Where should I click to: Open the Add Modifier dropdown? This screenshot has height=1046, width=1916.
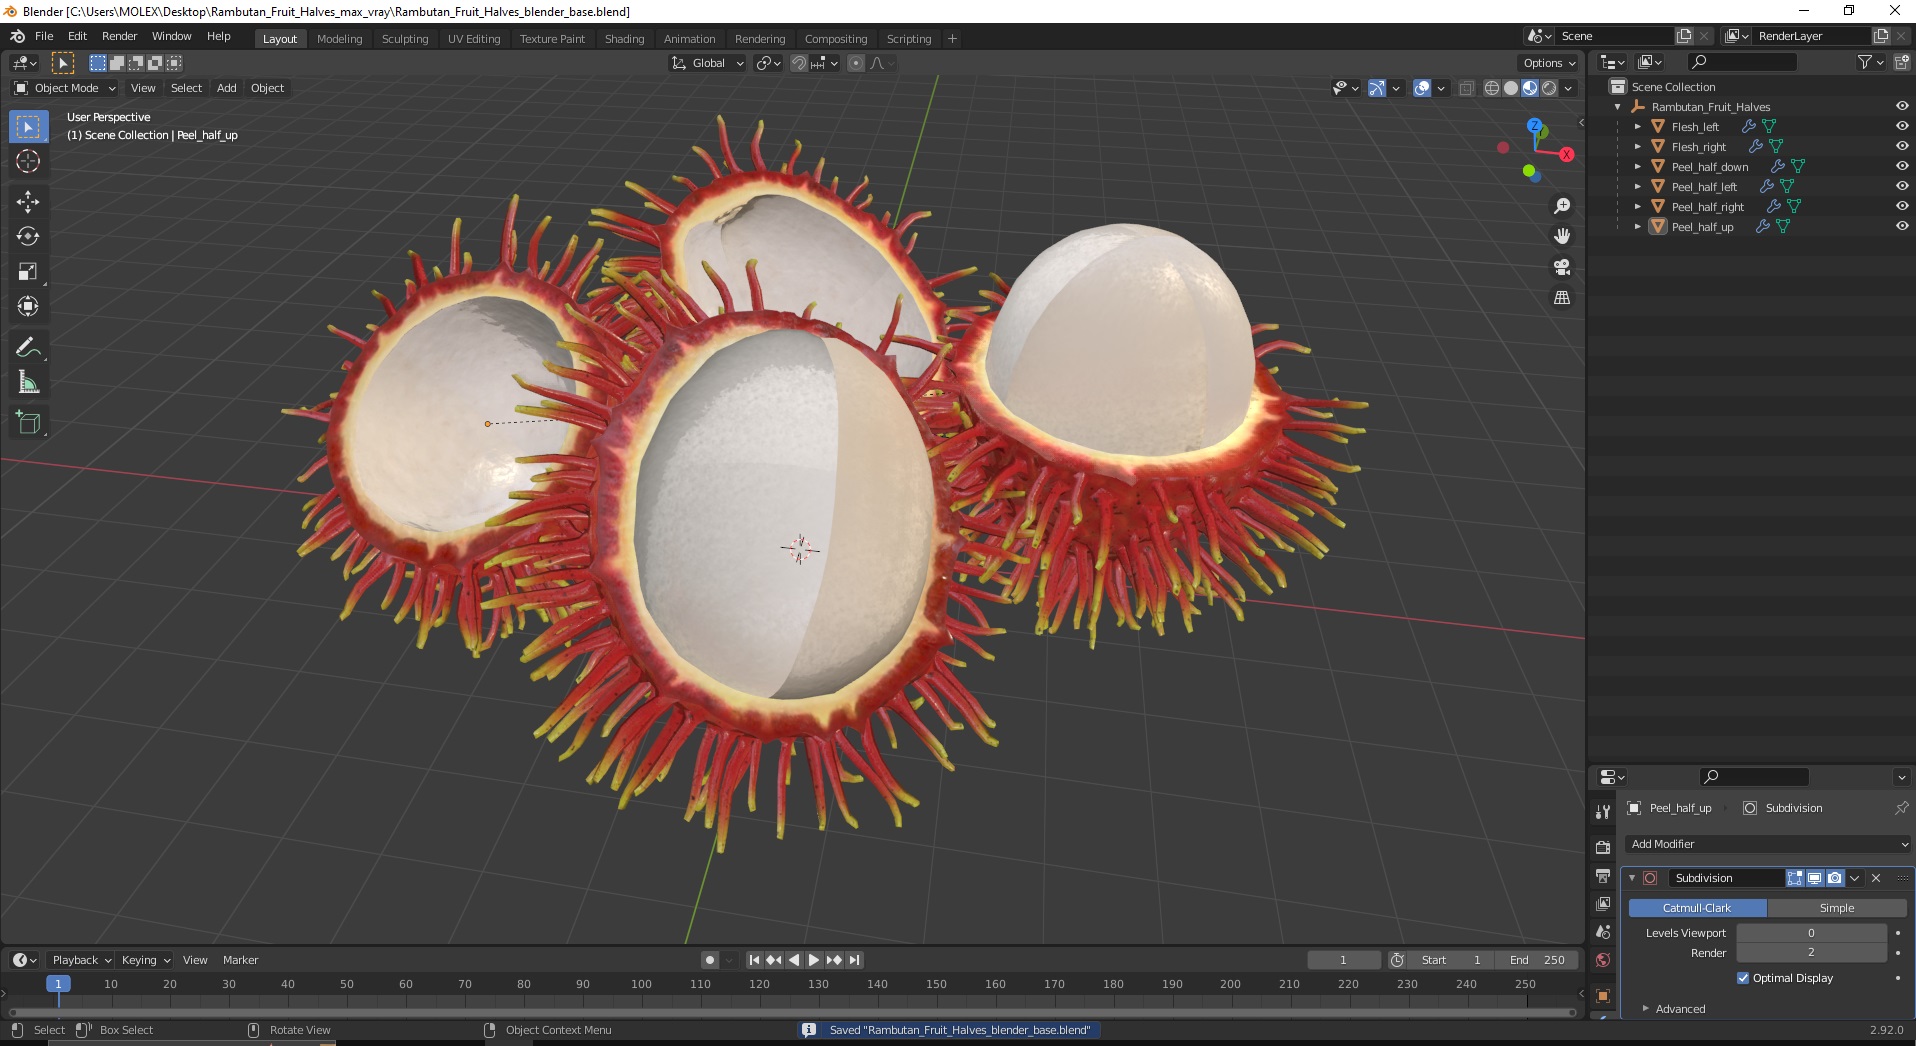click(1767, 844)
